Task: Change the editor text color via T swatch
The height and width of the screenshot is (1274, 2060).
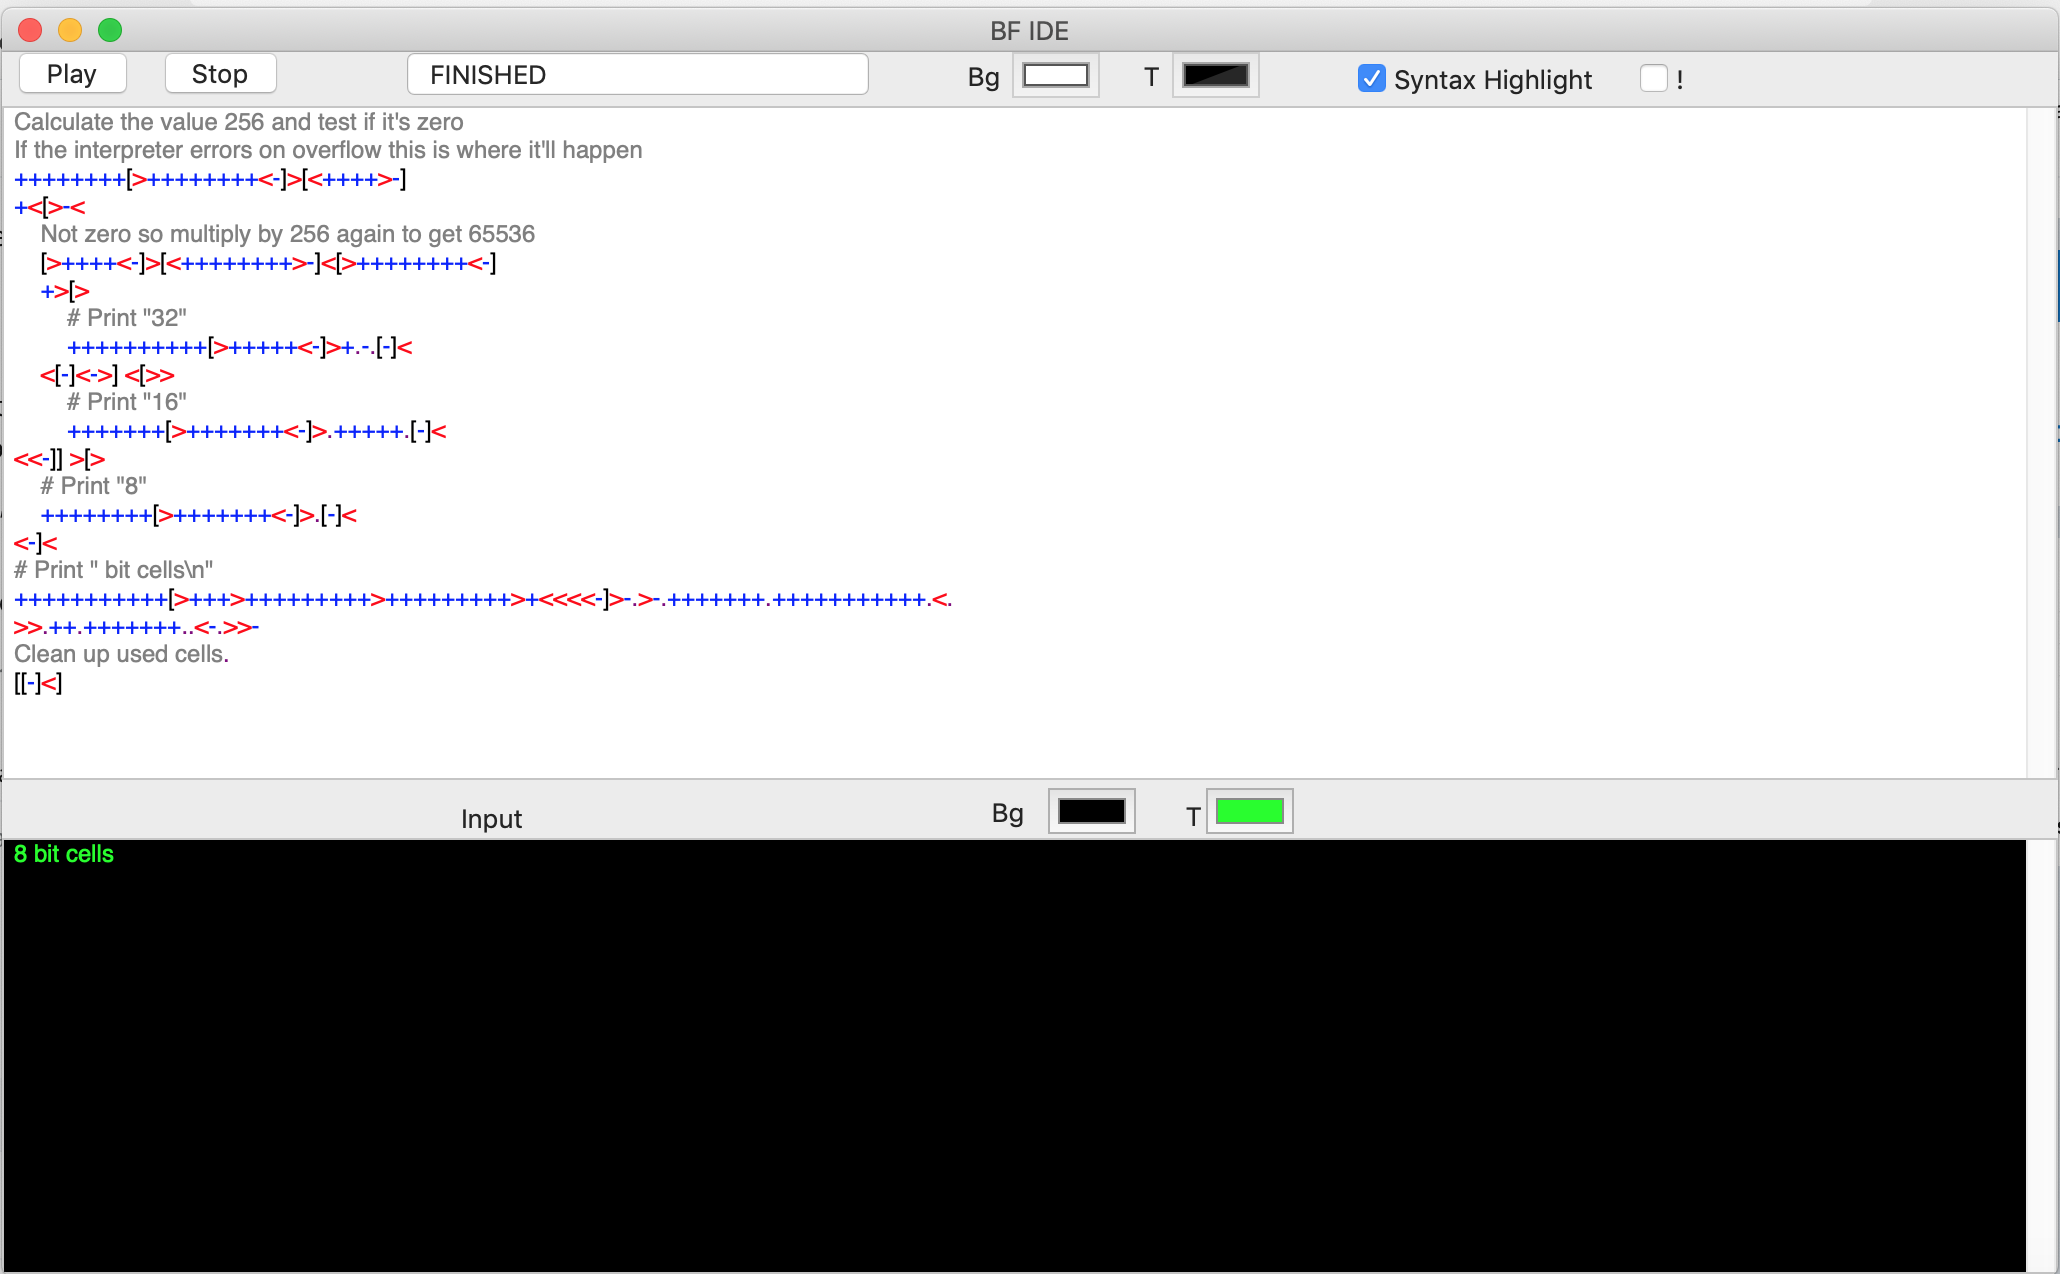Action: [x=1215, y=75]
